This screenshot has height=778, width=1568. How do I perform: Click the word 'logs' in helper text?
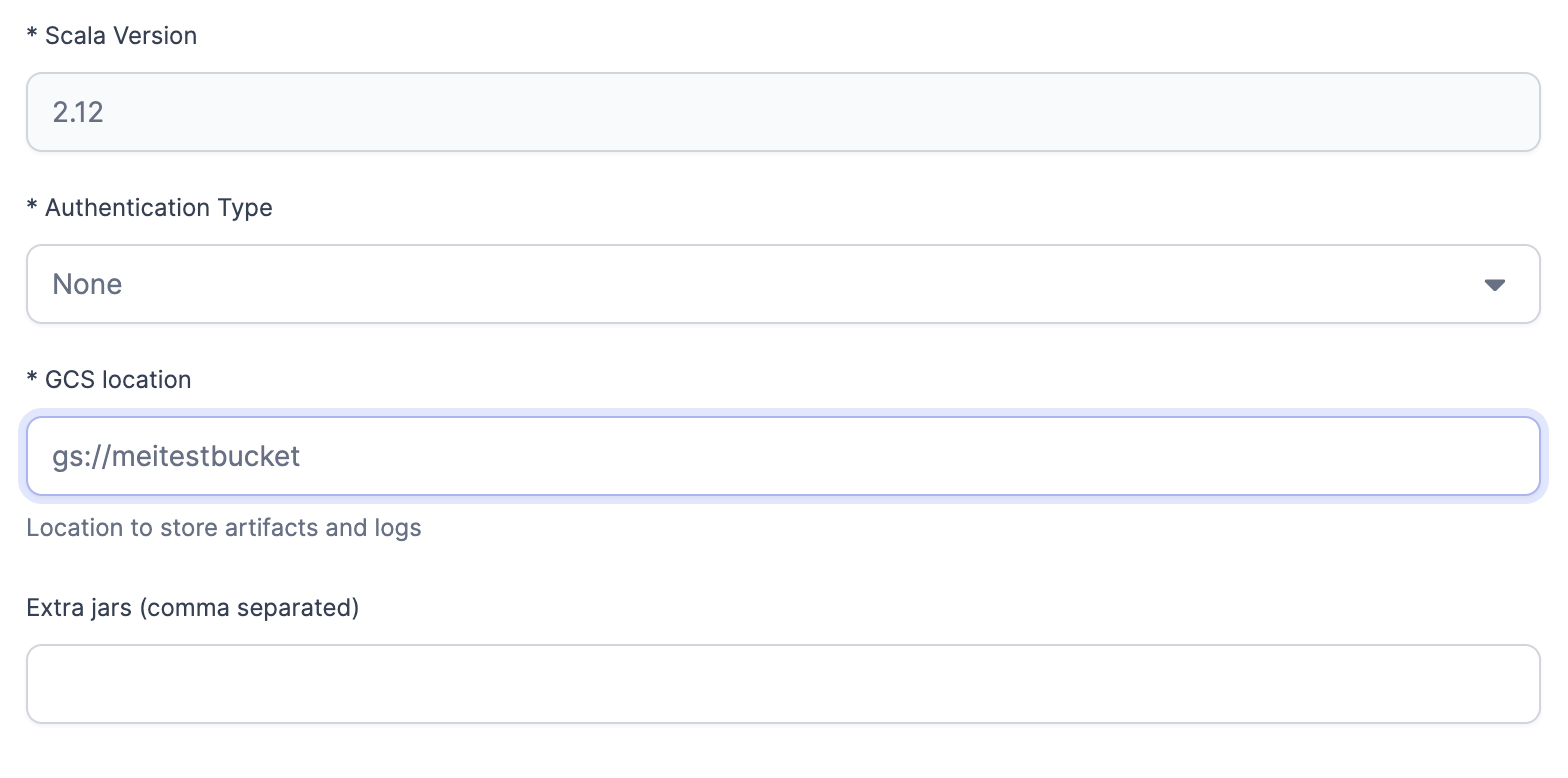tap(398, 528)
